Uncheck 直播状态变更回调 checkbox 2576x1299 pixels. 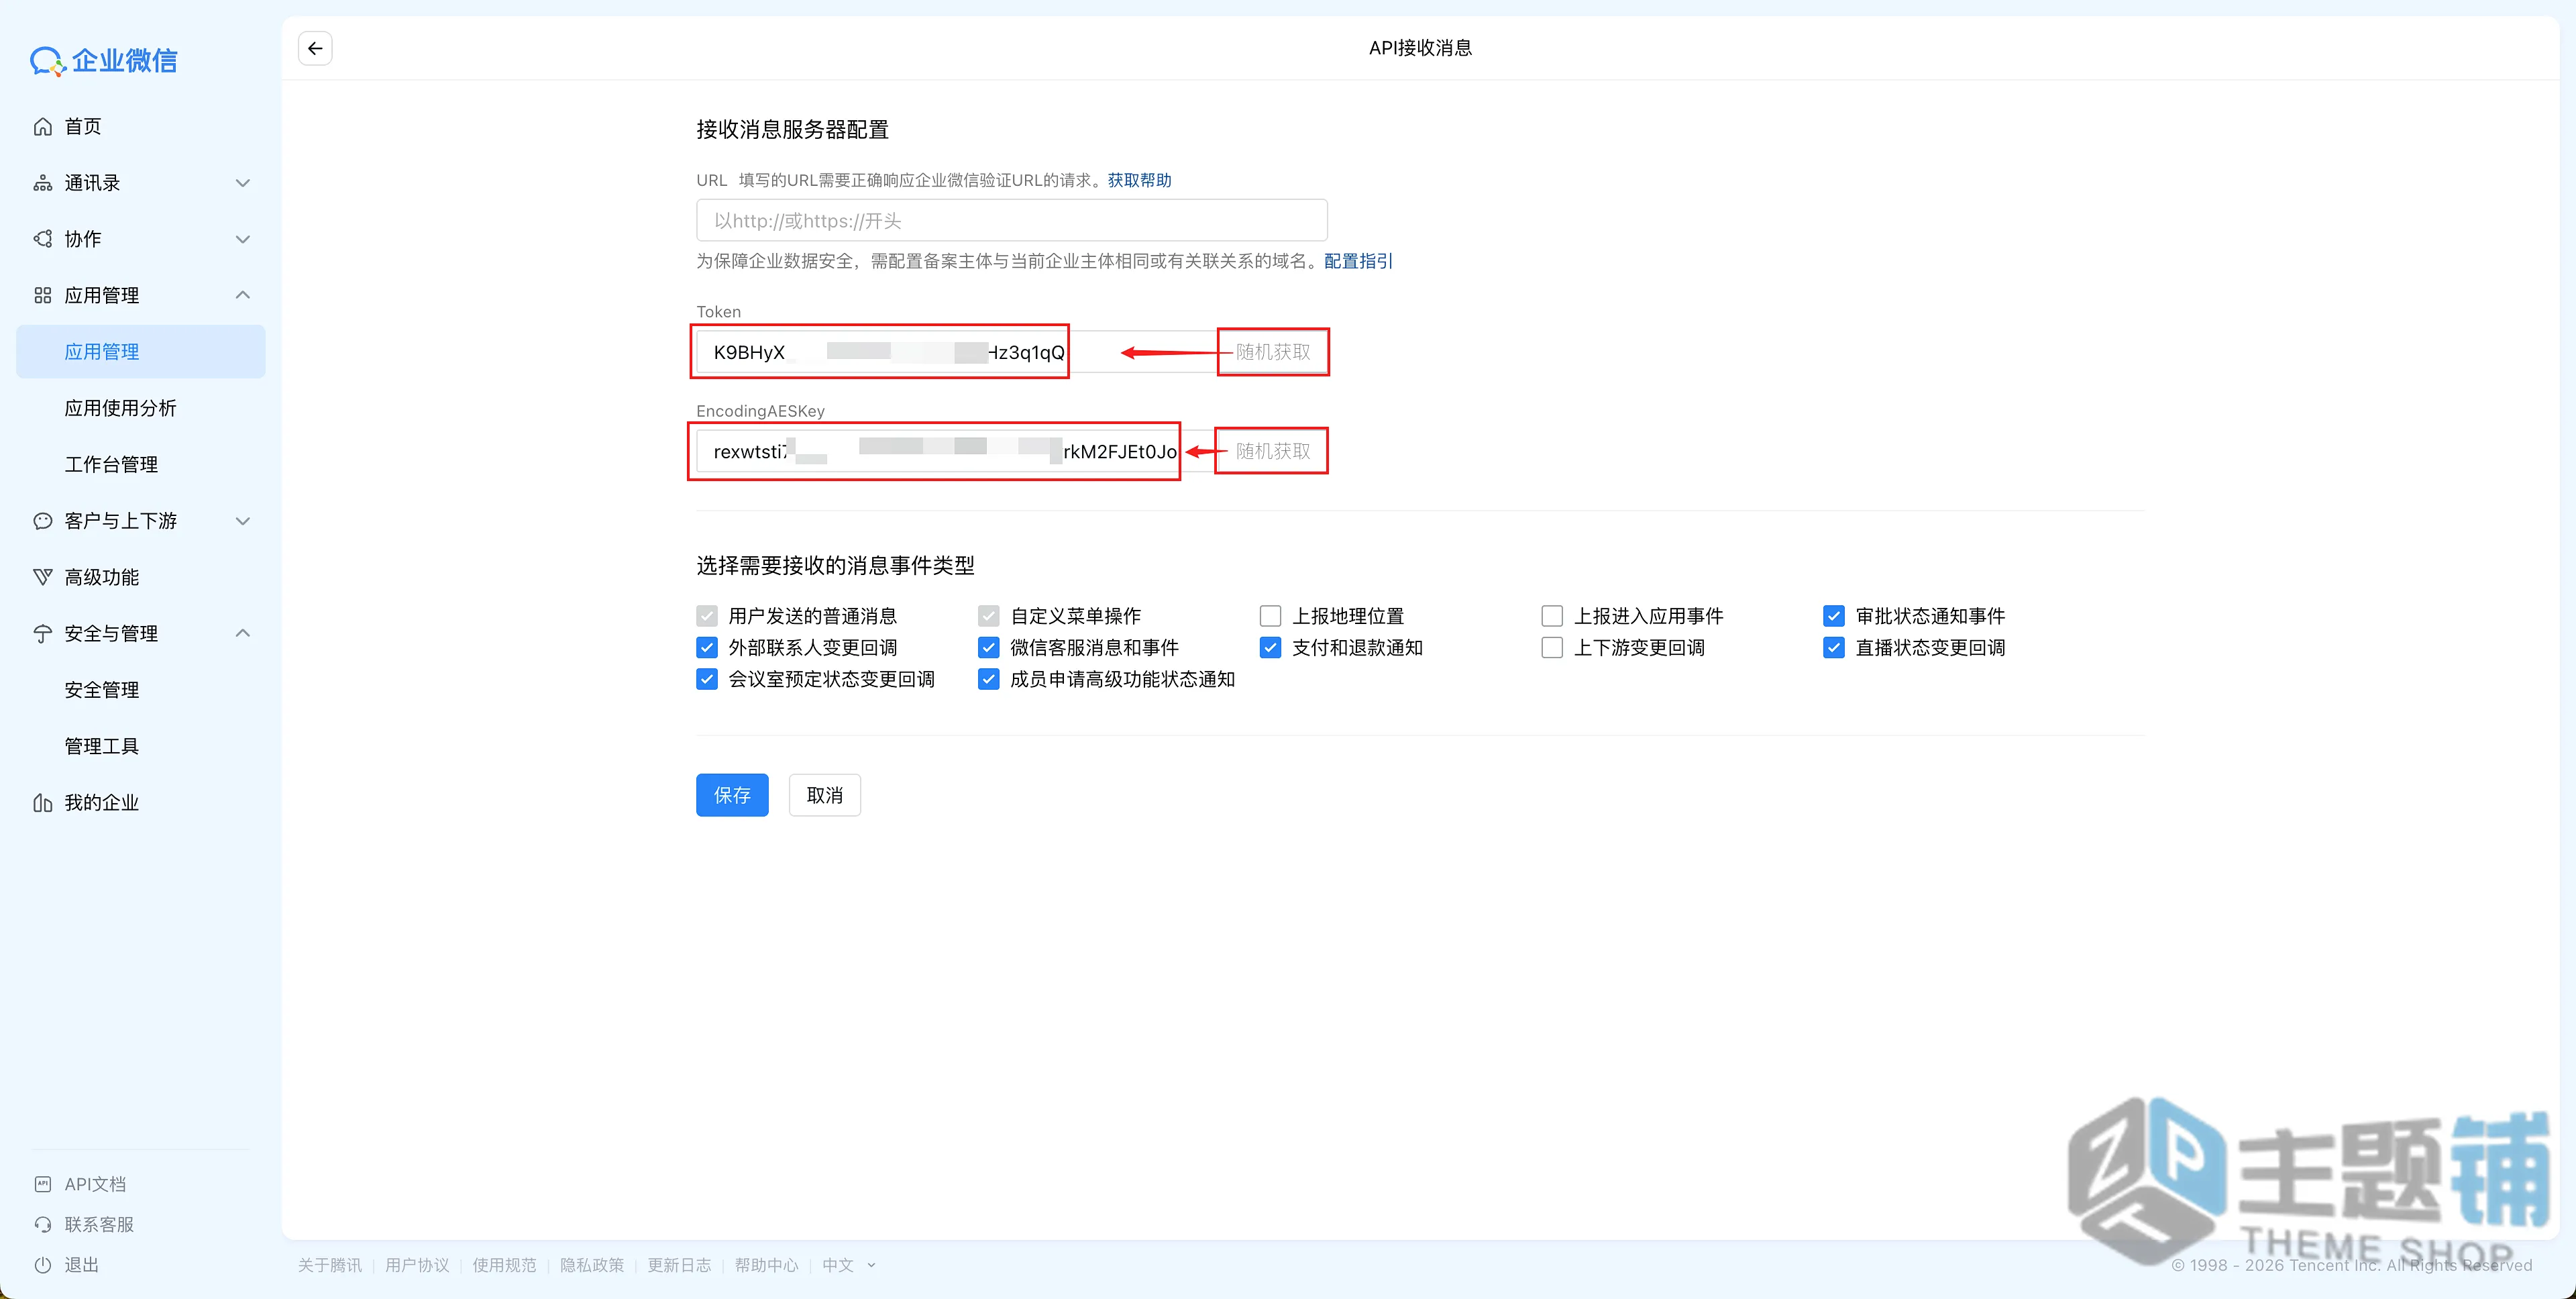point(1834,648)
